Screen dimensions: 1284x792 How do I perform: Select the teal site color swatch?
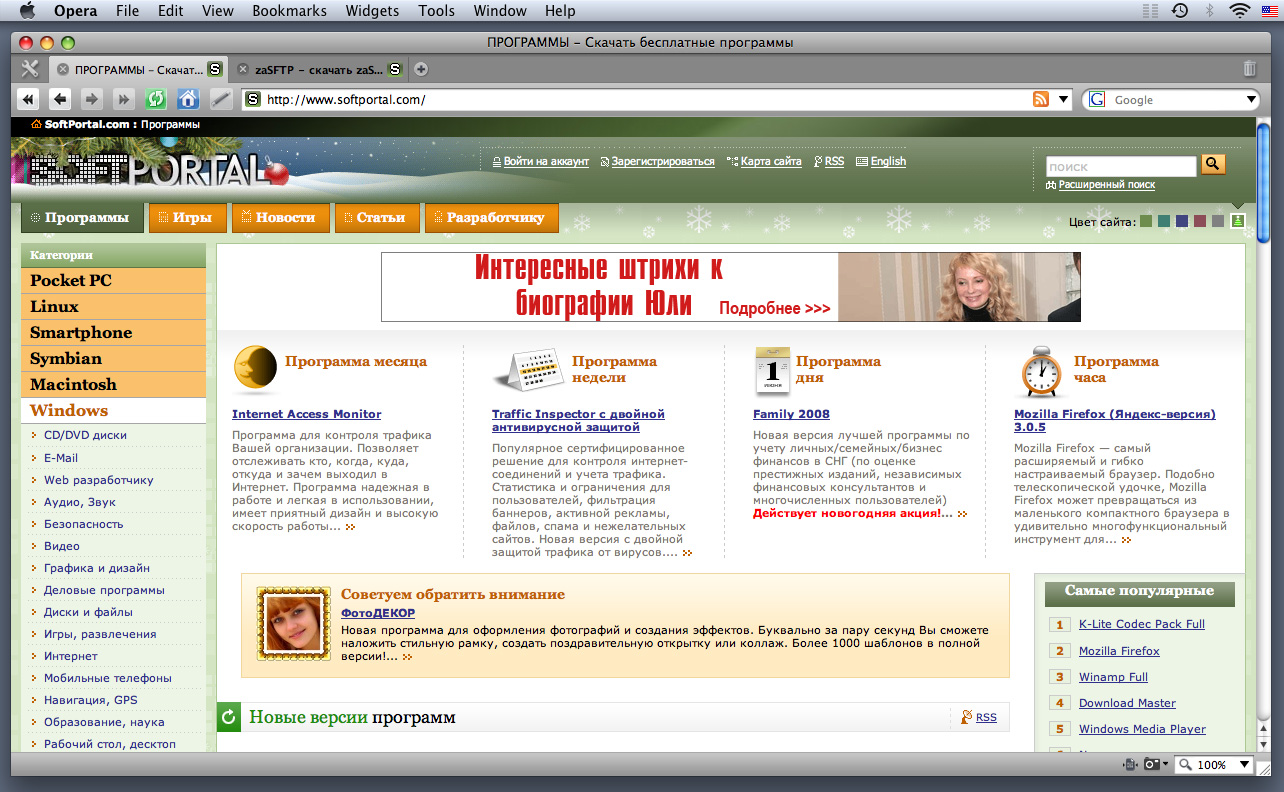coord(1164,221)
